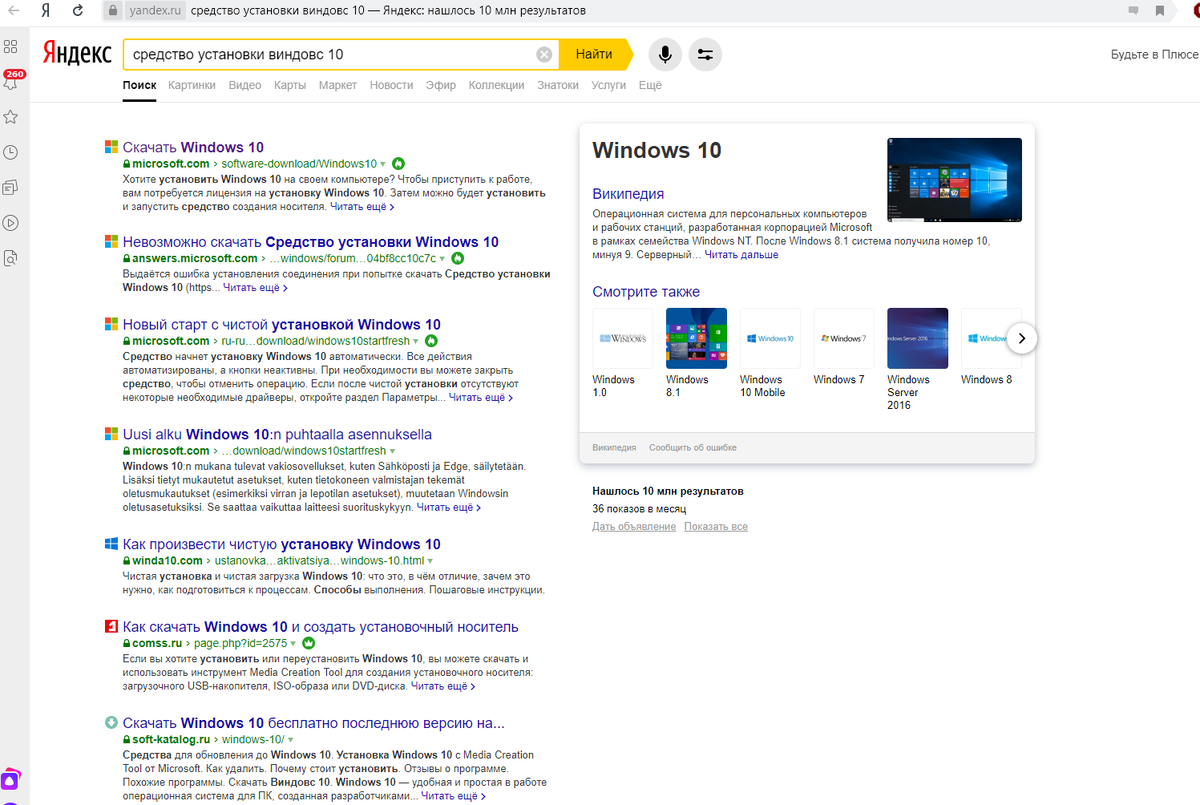
Task: Open 'Как скачать Windows 10 и создать установочный носитель'
Action: [x=320, y=627]
